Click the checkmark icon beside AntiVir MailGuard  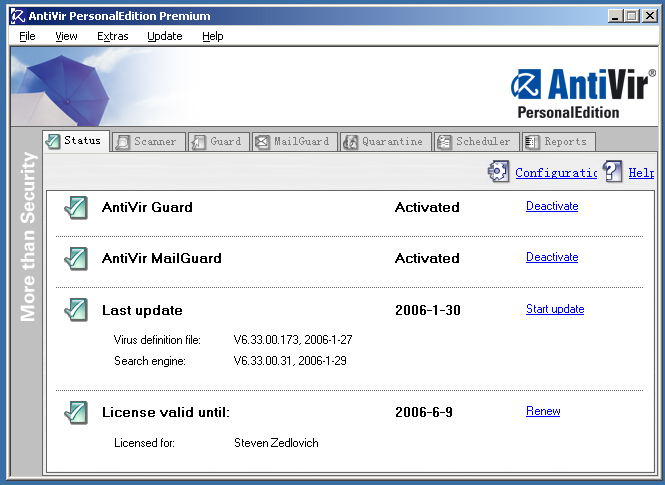(76, 259)
